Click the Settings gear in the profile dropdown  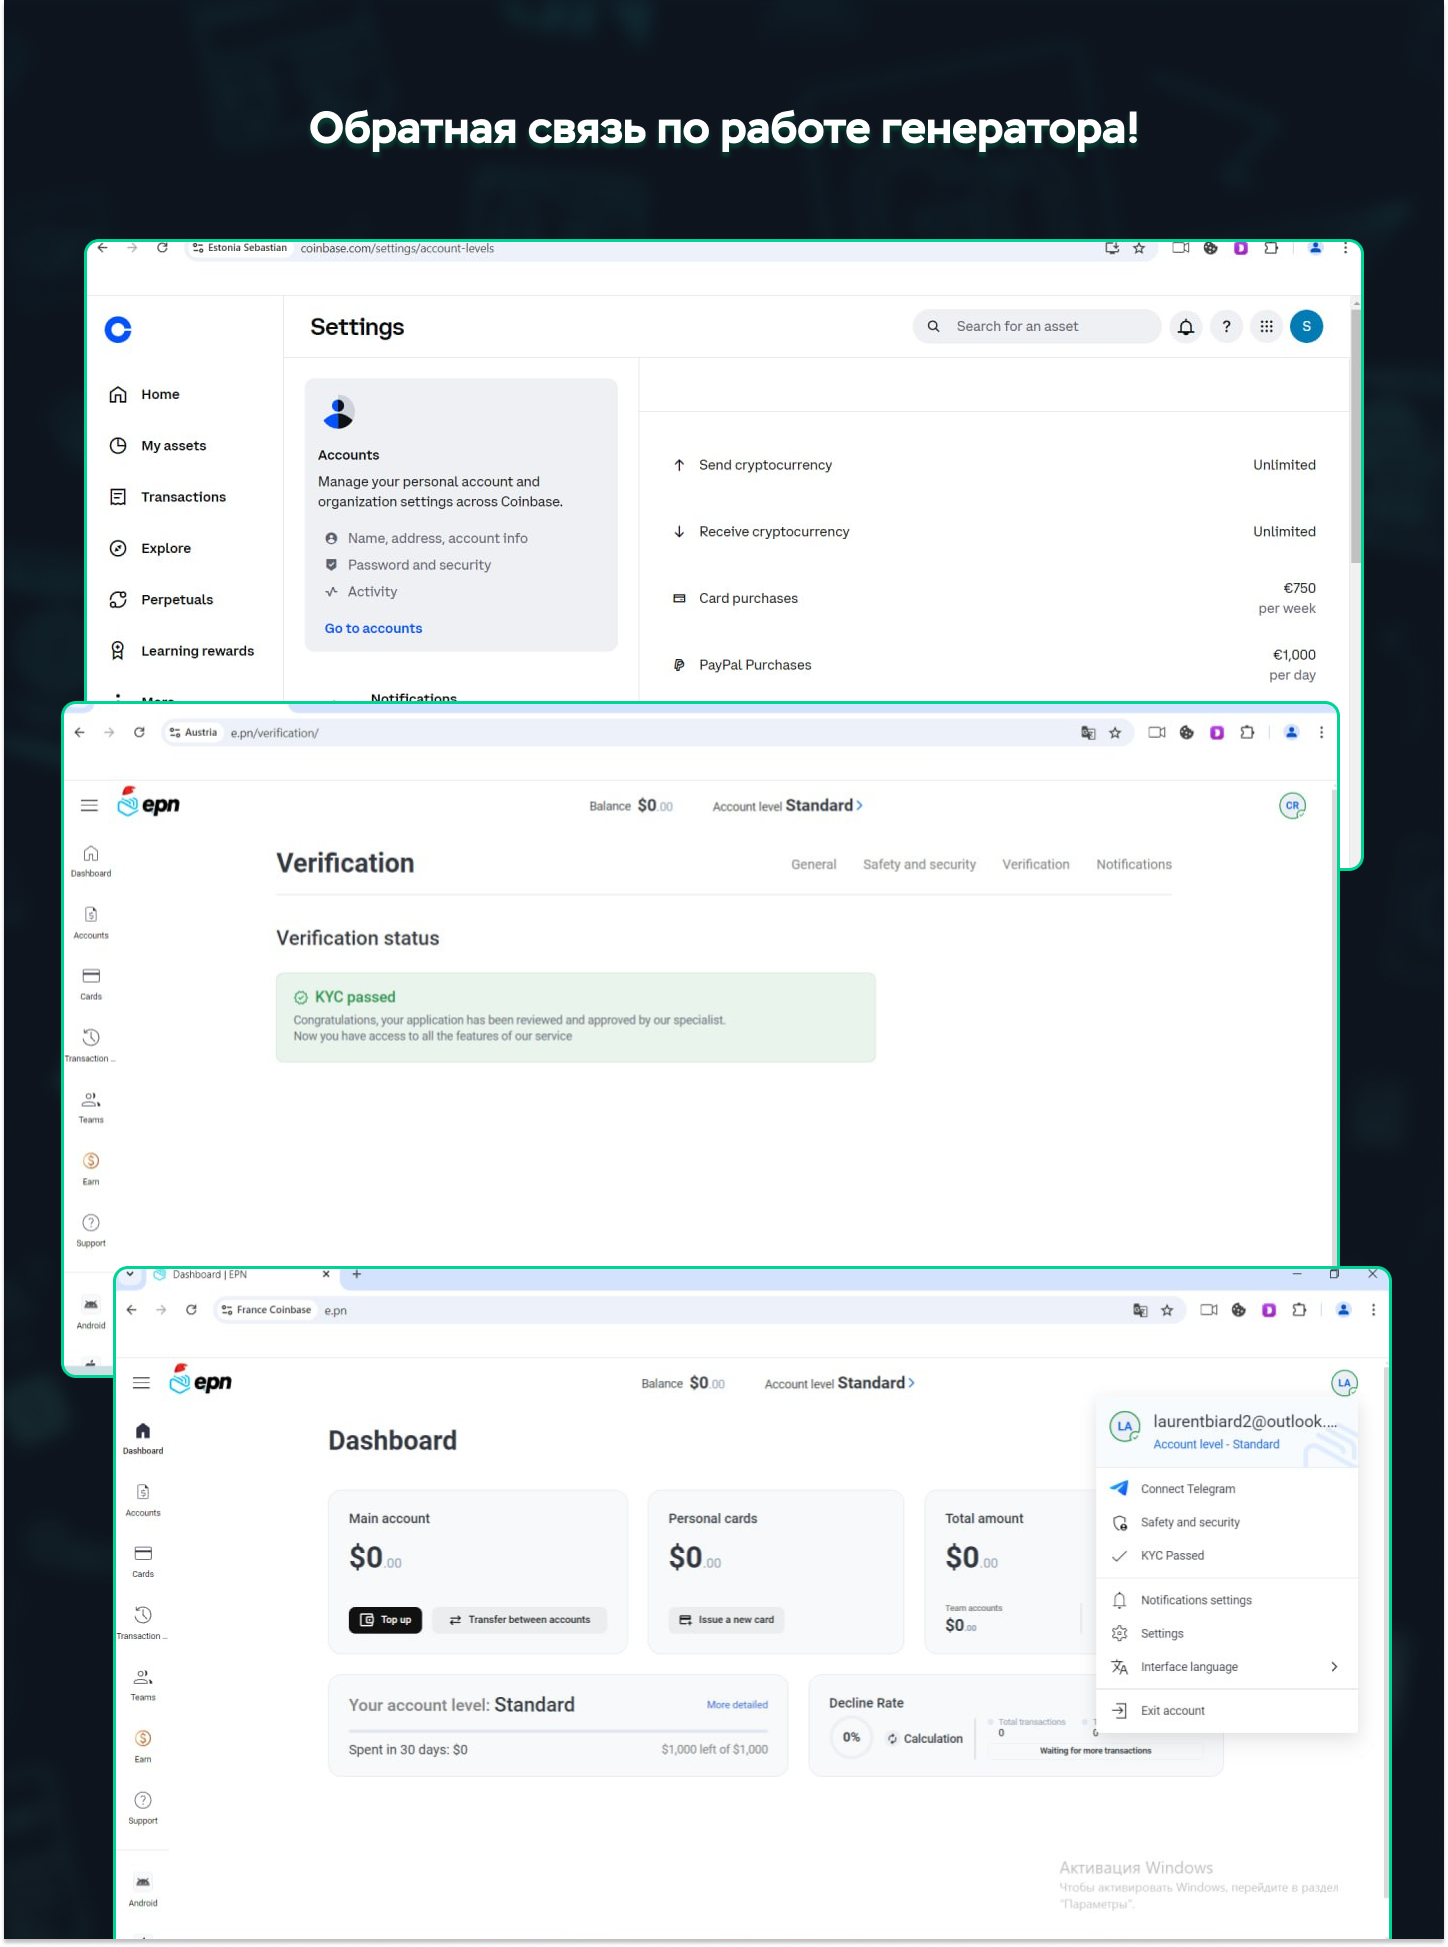point(1120,1634)
